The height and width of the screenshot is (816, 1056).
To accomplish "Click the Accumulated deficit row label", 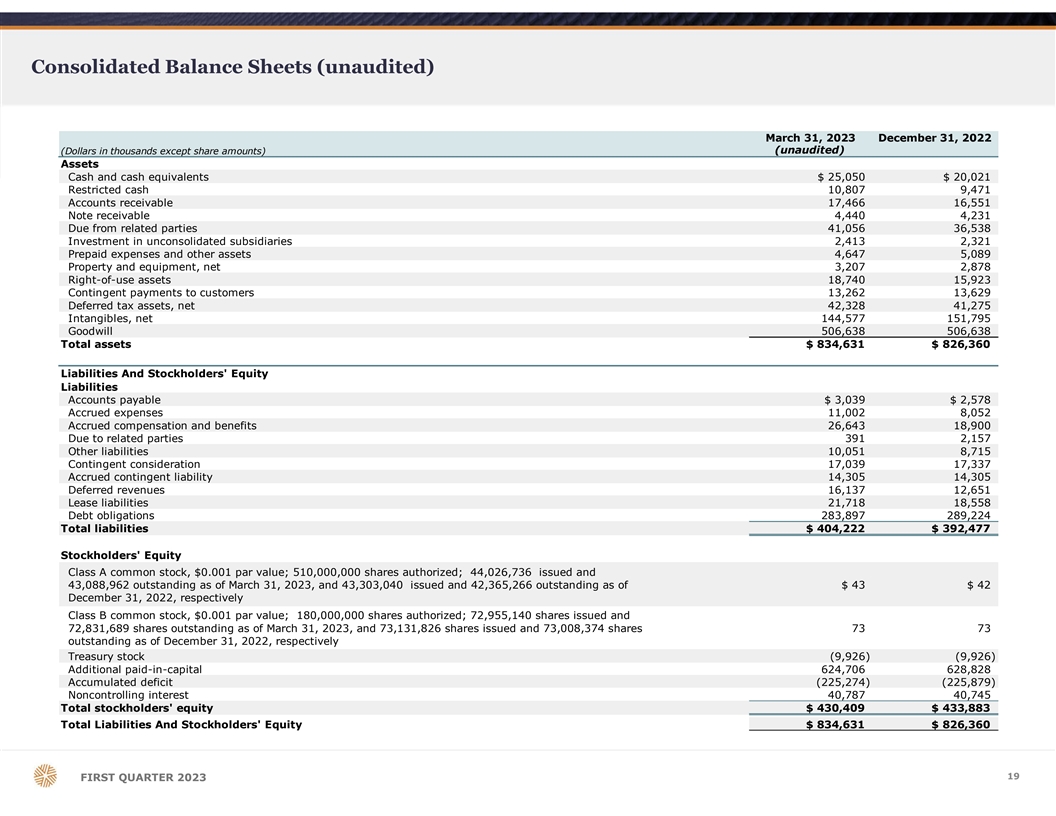I will point(123,682).
